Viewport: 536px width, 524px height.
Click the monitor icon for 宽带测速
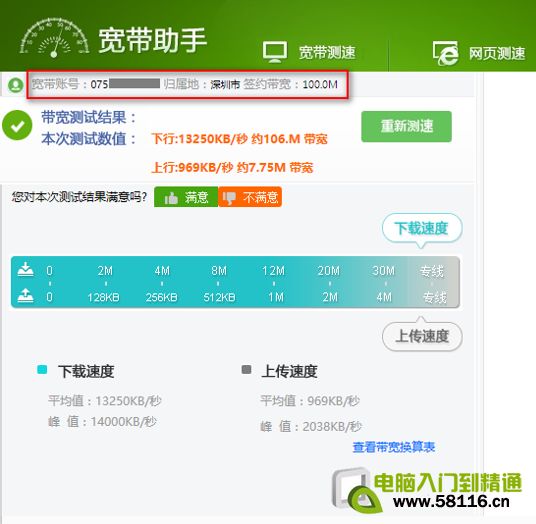pyautogui.click(x=274, y=52)
